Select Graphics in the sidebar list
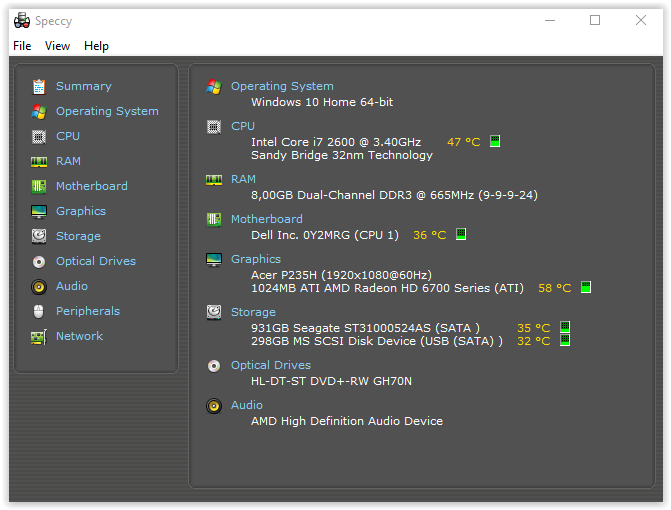Viewport: 671px width, 510px height. click(x=81, y=211)
